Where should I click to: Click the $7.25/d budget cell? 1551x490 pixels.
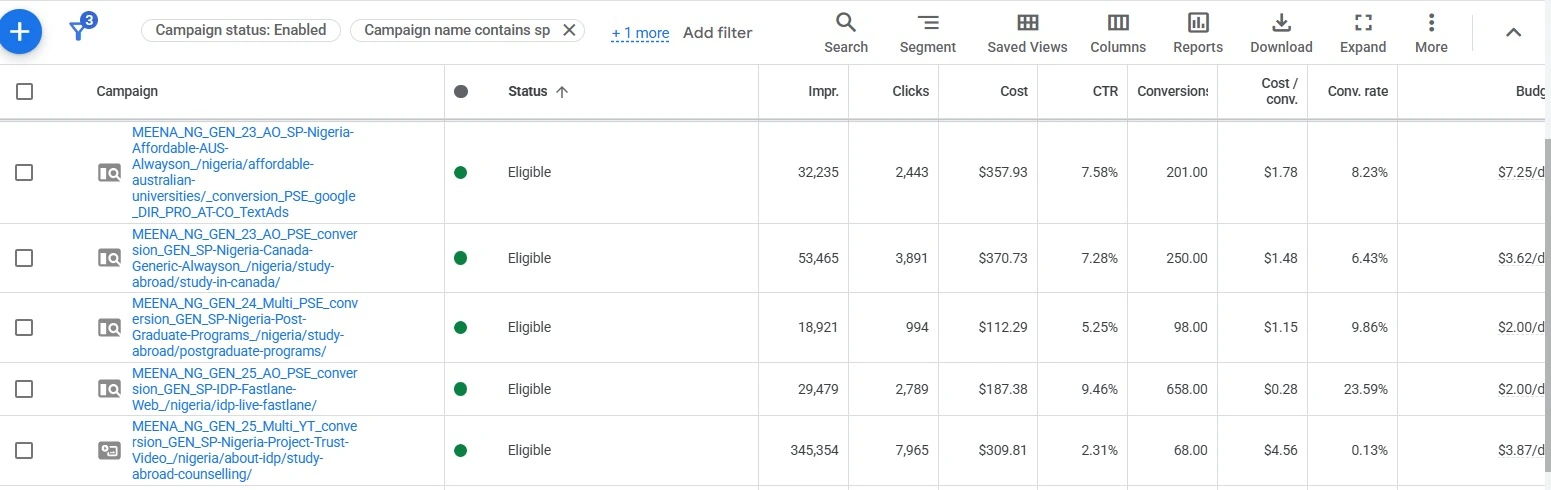point(1523,172)
